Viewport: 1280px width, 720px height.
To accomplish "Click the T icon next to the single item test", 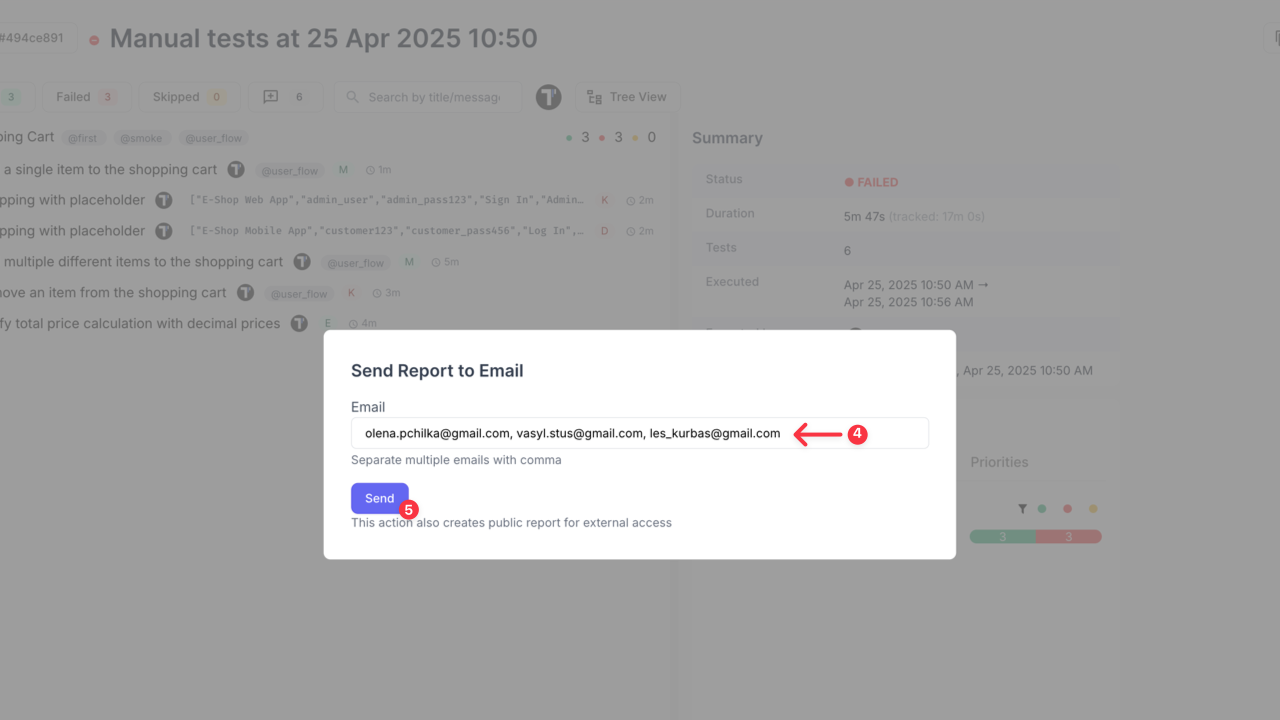I will pyautogui.click(x=236, y=169).
